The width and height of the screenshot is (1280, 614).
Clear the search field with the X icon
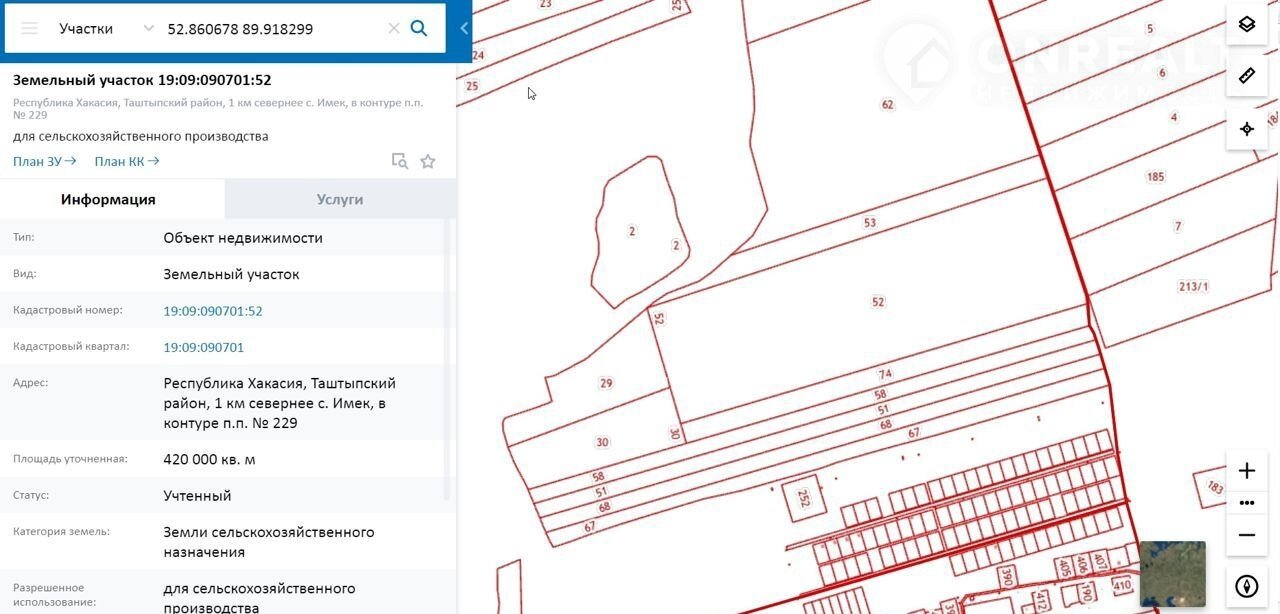(394, 28)
